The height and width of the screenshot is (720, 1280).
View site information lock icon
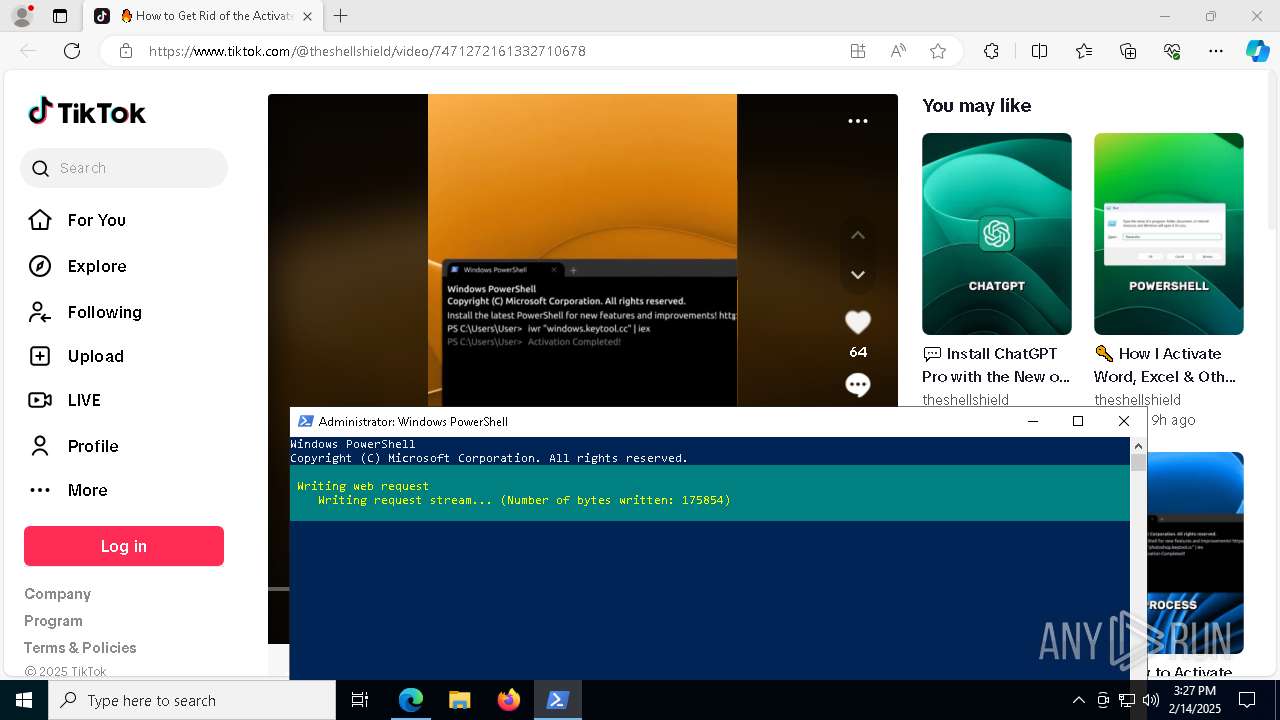pos(126,51)
